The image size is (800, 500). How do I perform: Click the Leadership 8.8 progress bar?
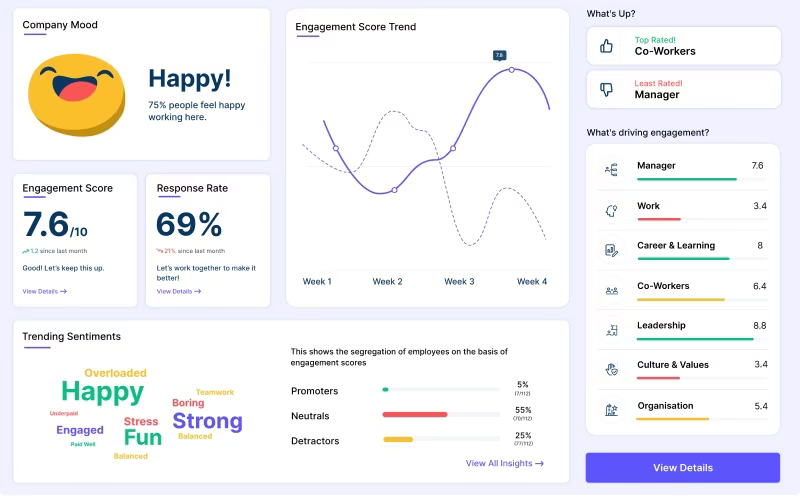coord(695,339)
